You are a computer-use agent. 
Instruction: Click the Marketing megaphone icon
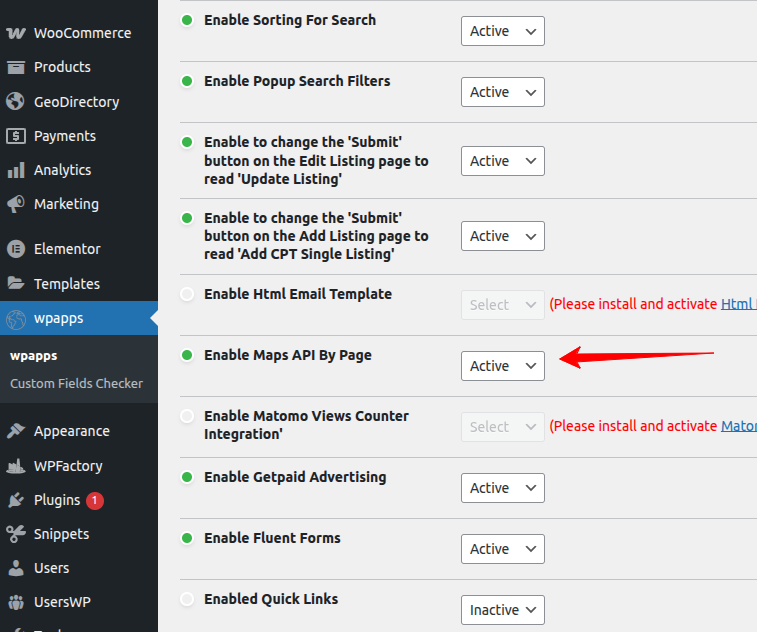[16, 204]
